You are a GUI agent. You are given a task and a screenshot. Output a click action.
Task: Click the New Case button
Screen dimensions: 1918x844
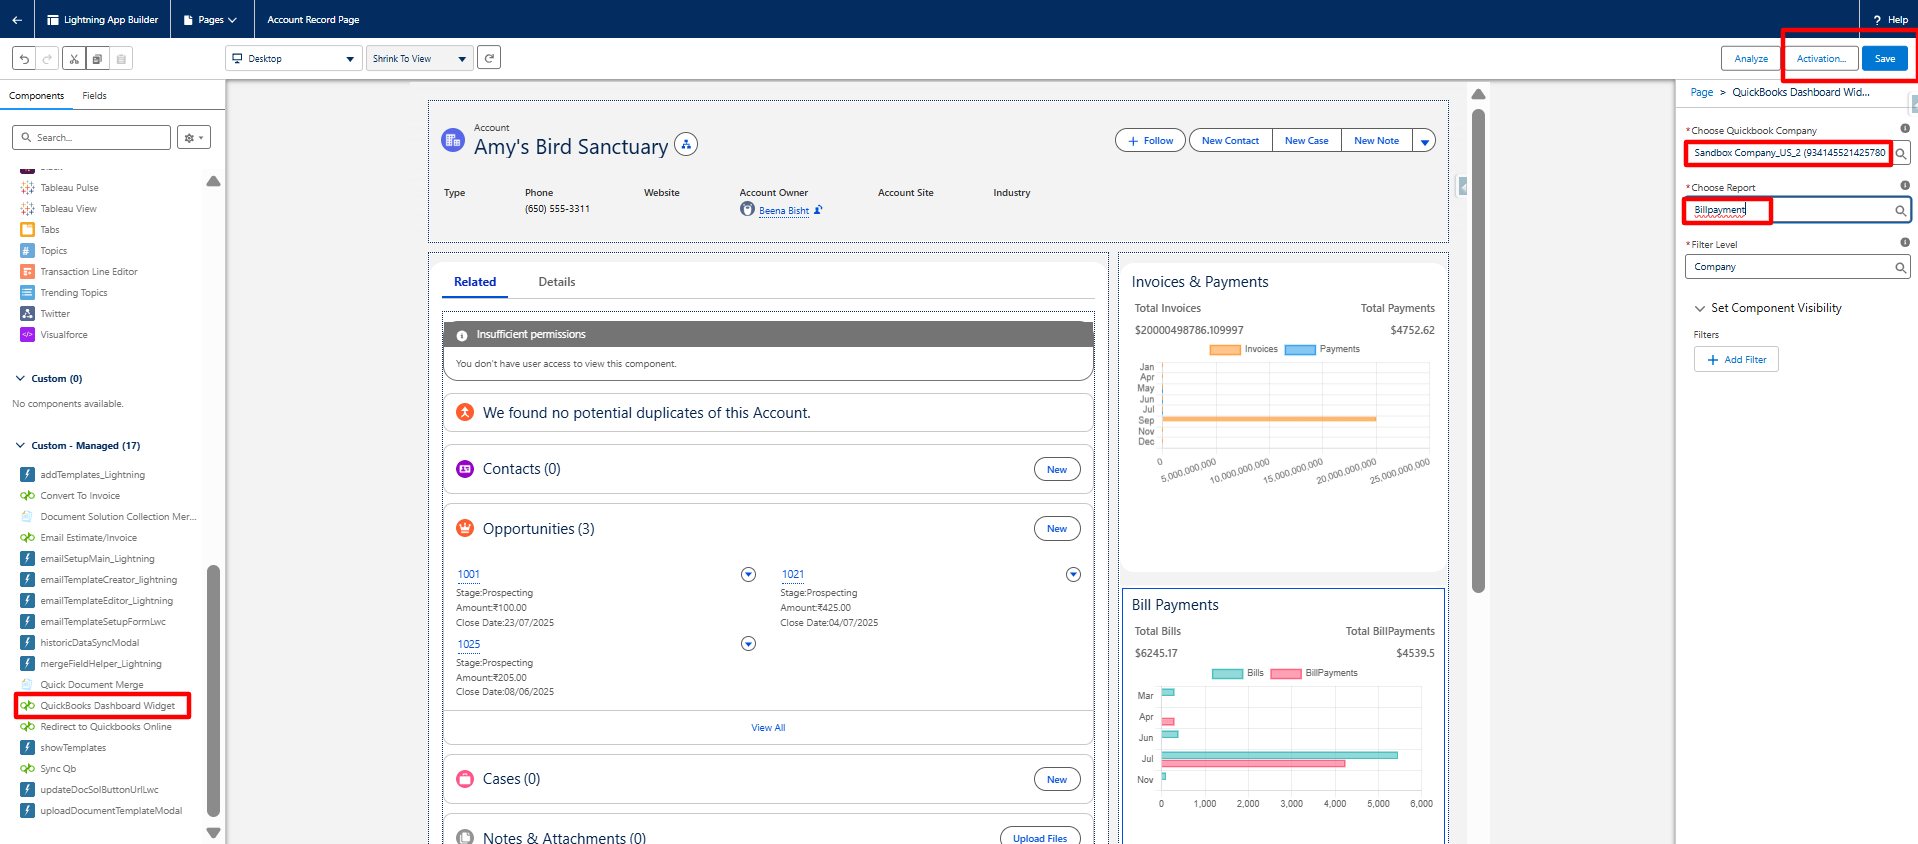pos(1307,141)
